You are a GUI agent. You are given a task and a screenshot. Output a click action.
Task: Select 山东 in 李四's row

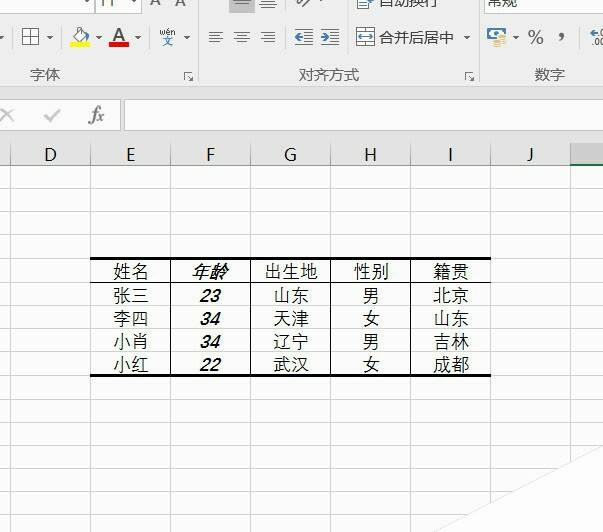point(450,318)
